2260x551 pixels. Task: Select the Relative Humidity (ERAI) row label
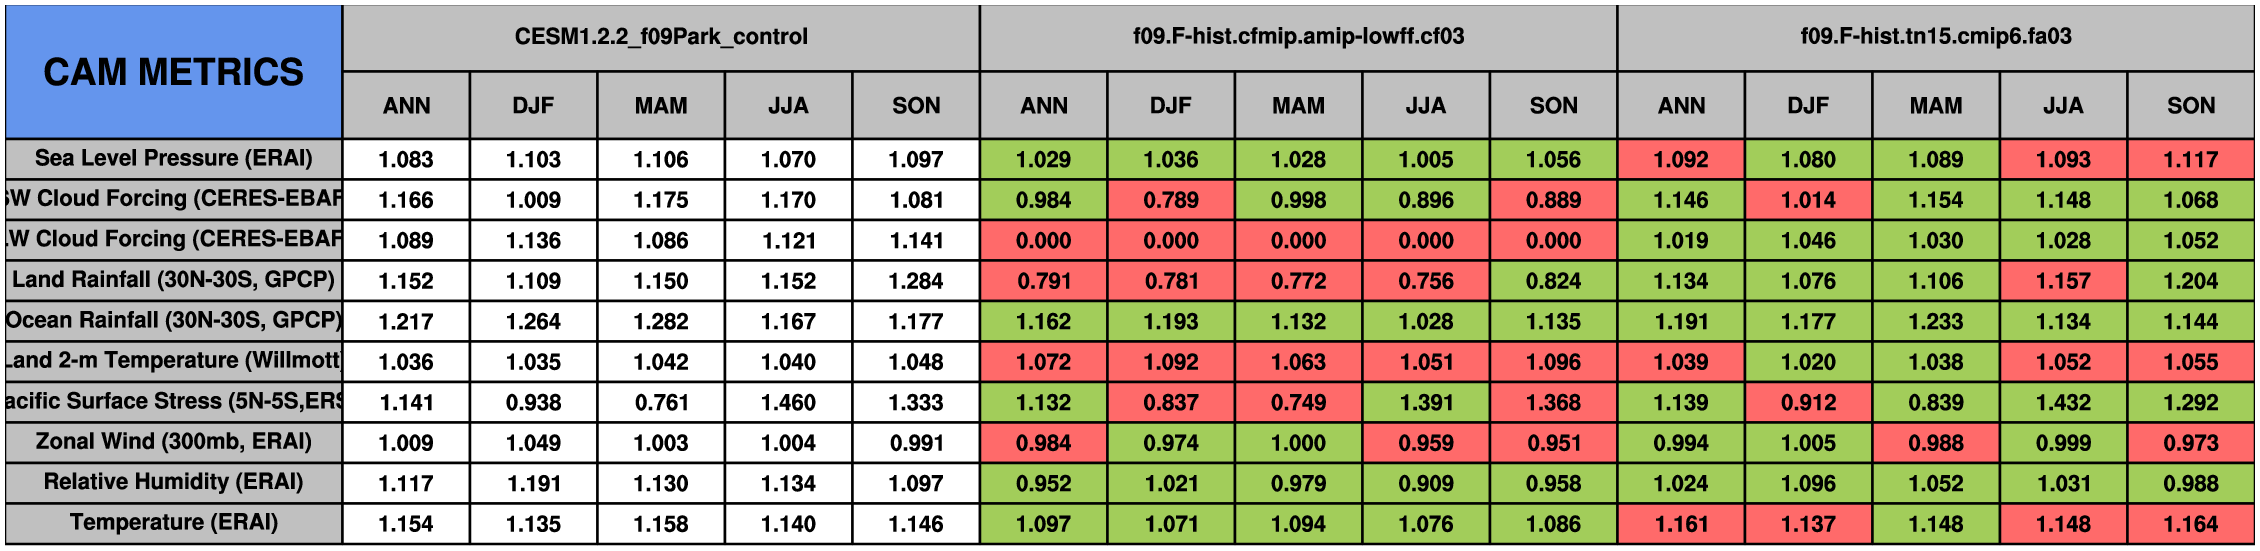pyautogui.click(x=173, y=483)
